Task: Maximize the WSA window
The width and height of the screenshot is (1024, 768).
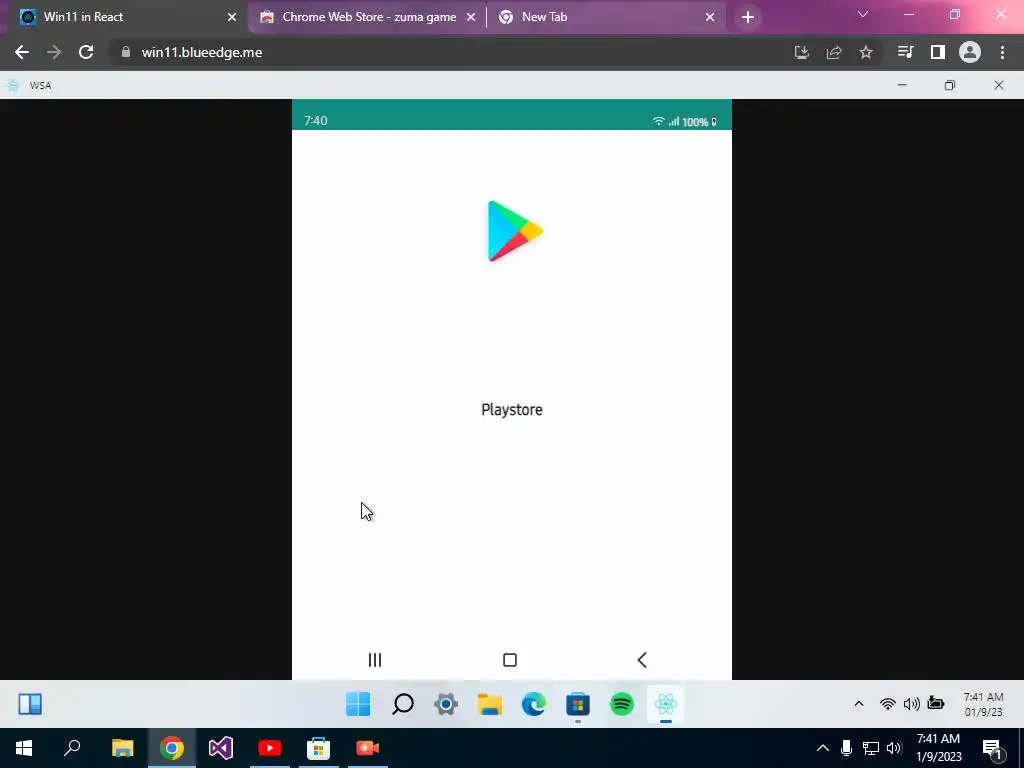Action: pyautogui.click(x=950, y=85)
